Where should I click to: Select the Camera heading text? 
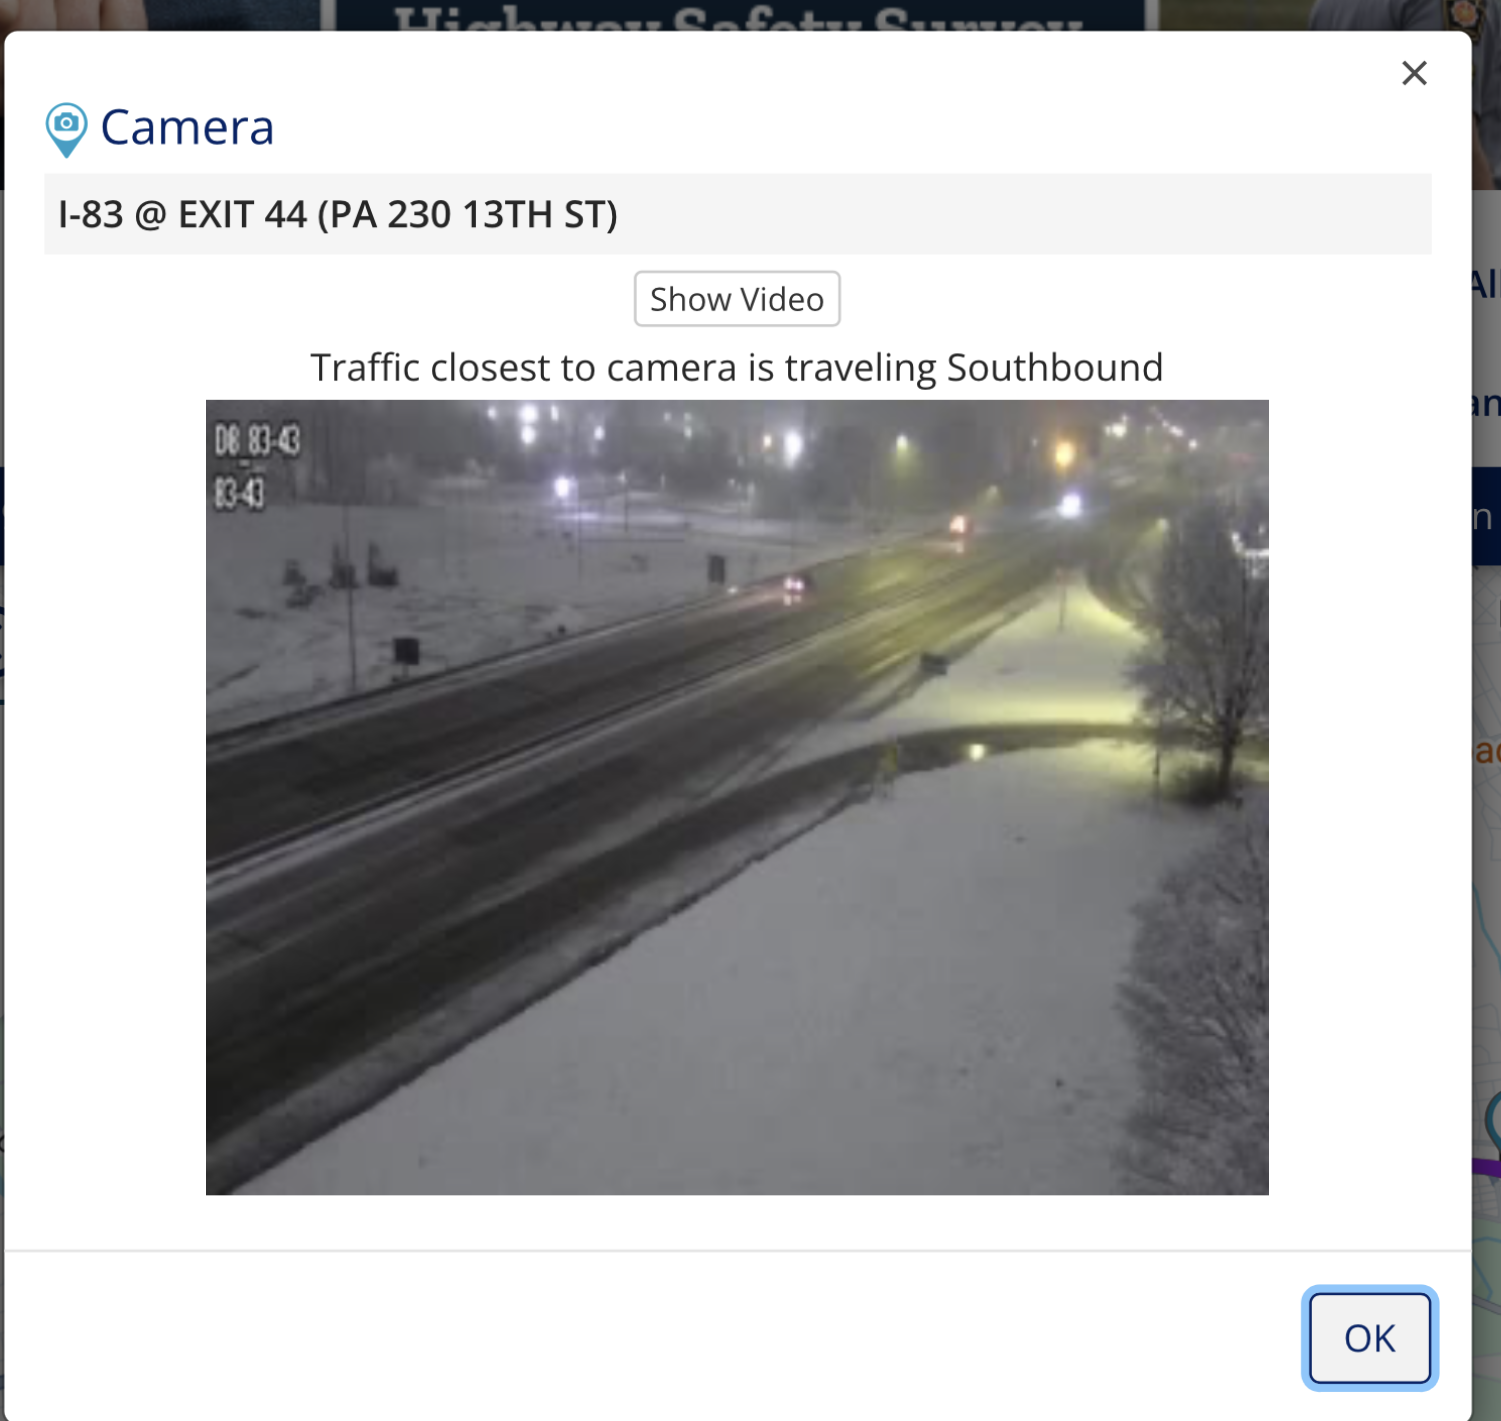187,128
